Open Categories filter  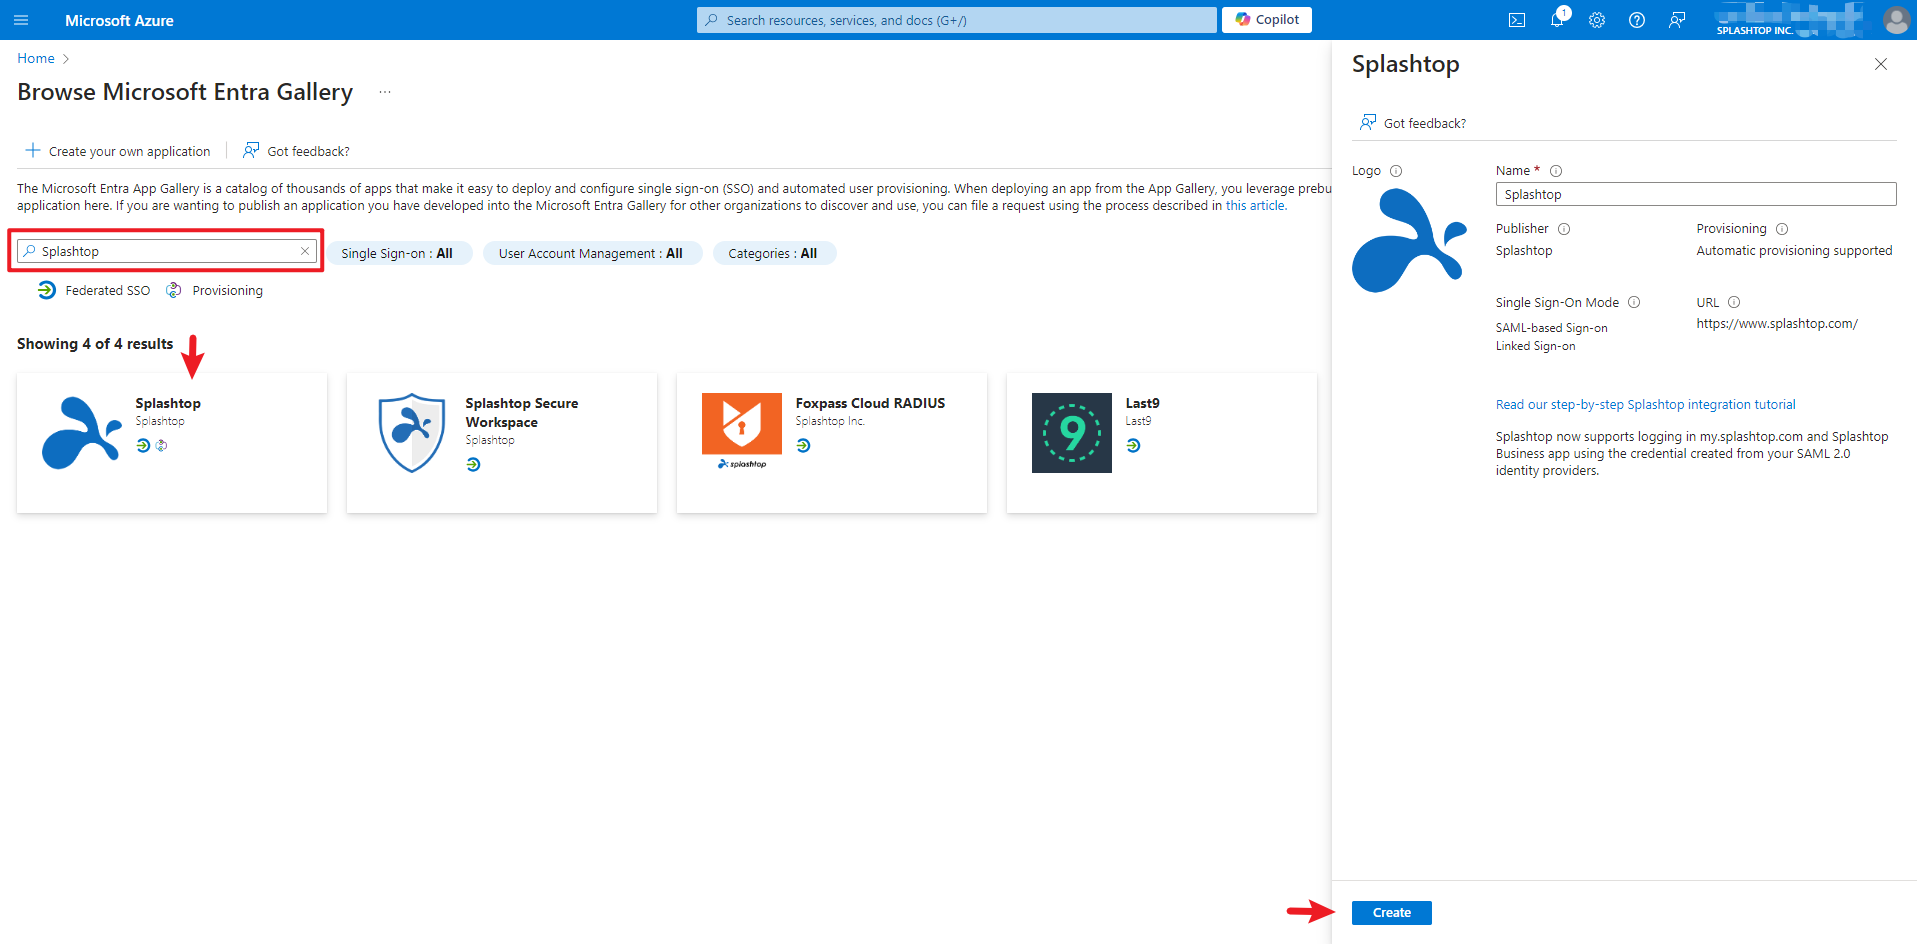click(x=773, y=254)
